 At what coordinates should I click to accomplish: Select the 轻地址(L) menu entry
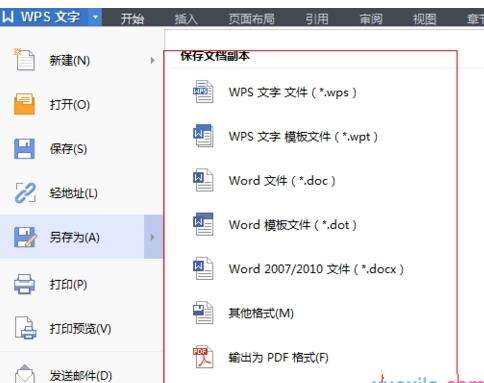click(81, 193)
